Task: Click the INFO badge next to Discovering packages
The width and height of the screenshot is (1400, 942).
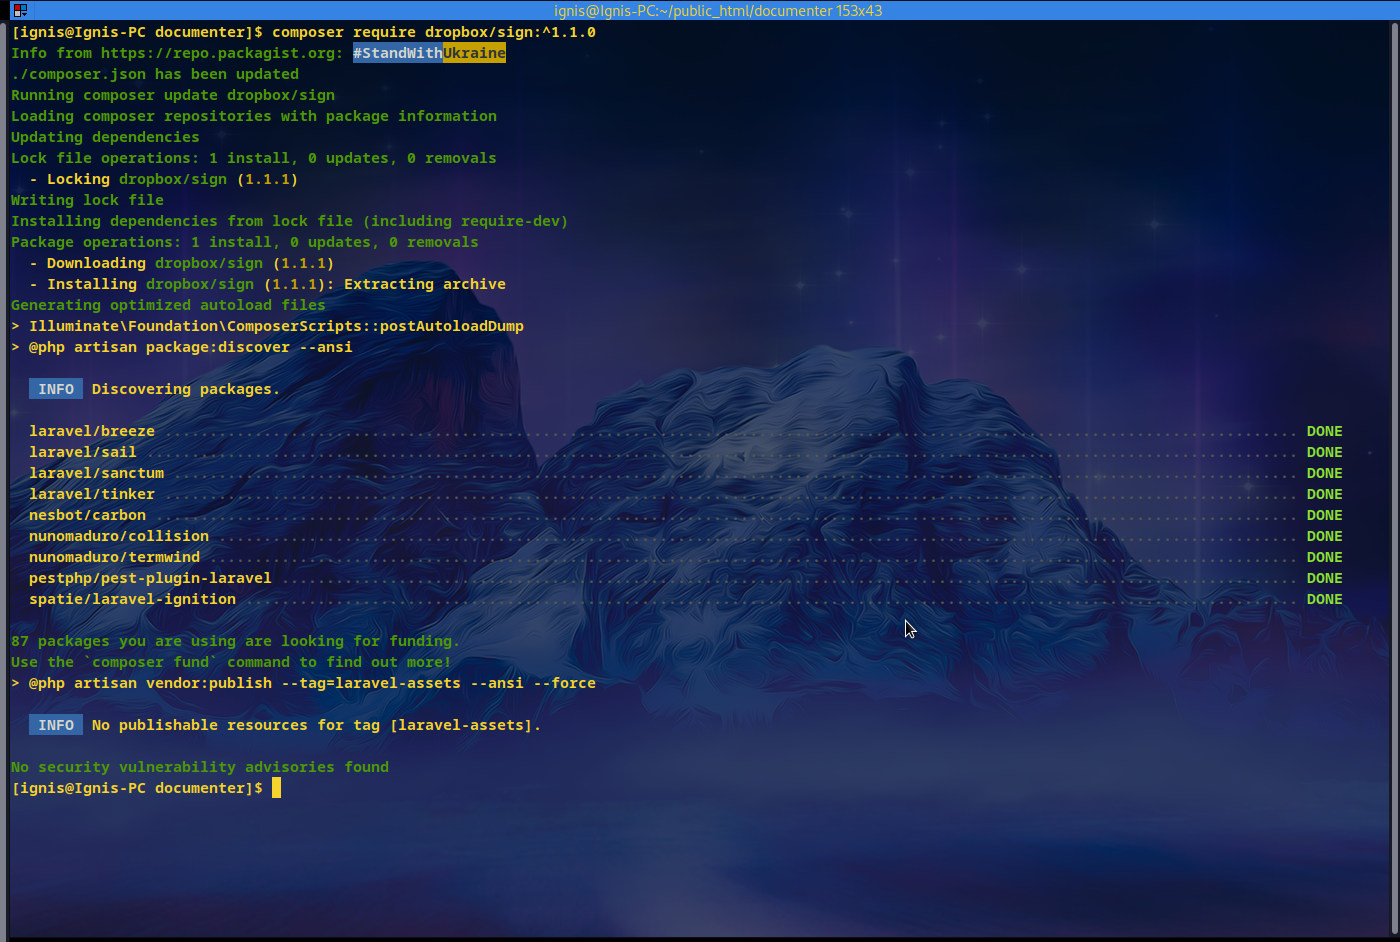Action: click(x=55, y=388)
